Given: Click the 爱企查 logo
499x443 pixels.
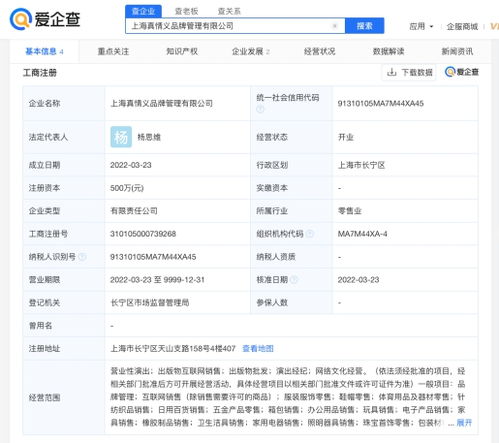Looking at the screenshot, I should (45, 19).
